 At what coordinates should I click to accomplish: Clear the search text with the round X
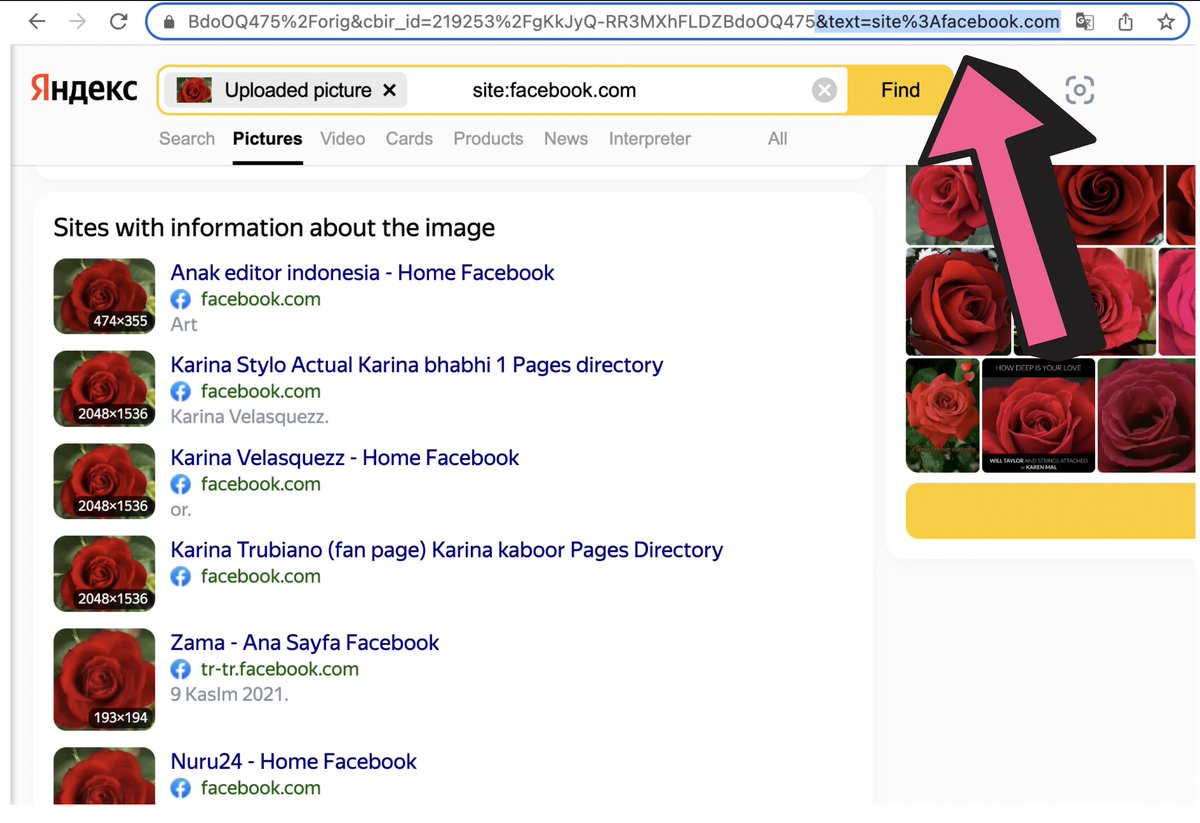coord(824,91)
